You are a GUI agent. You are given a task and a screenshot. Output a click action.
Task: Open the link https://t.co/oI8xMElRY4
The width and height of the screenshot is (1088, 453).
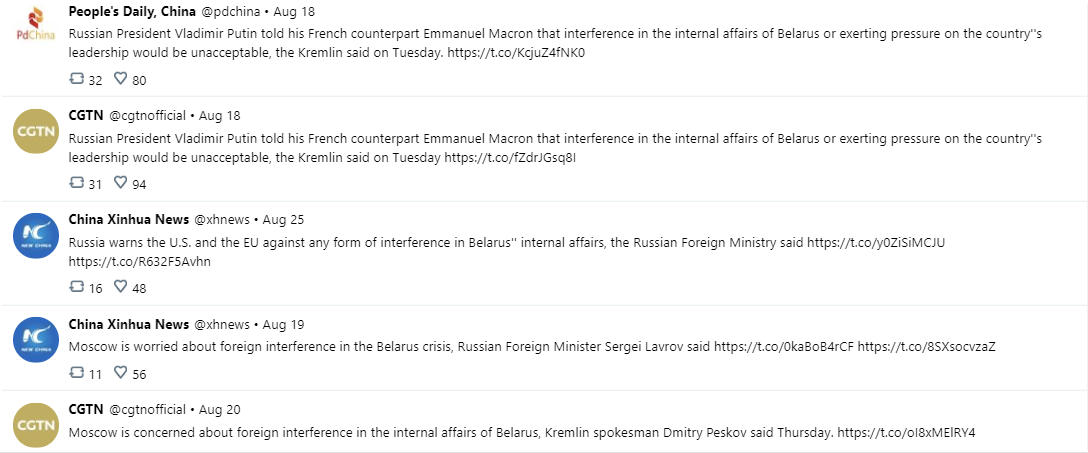906,433
